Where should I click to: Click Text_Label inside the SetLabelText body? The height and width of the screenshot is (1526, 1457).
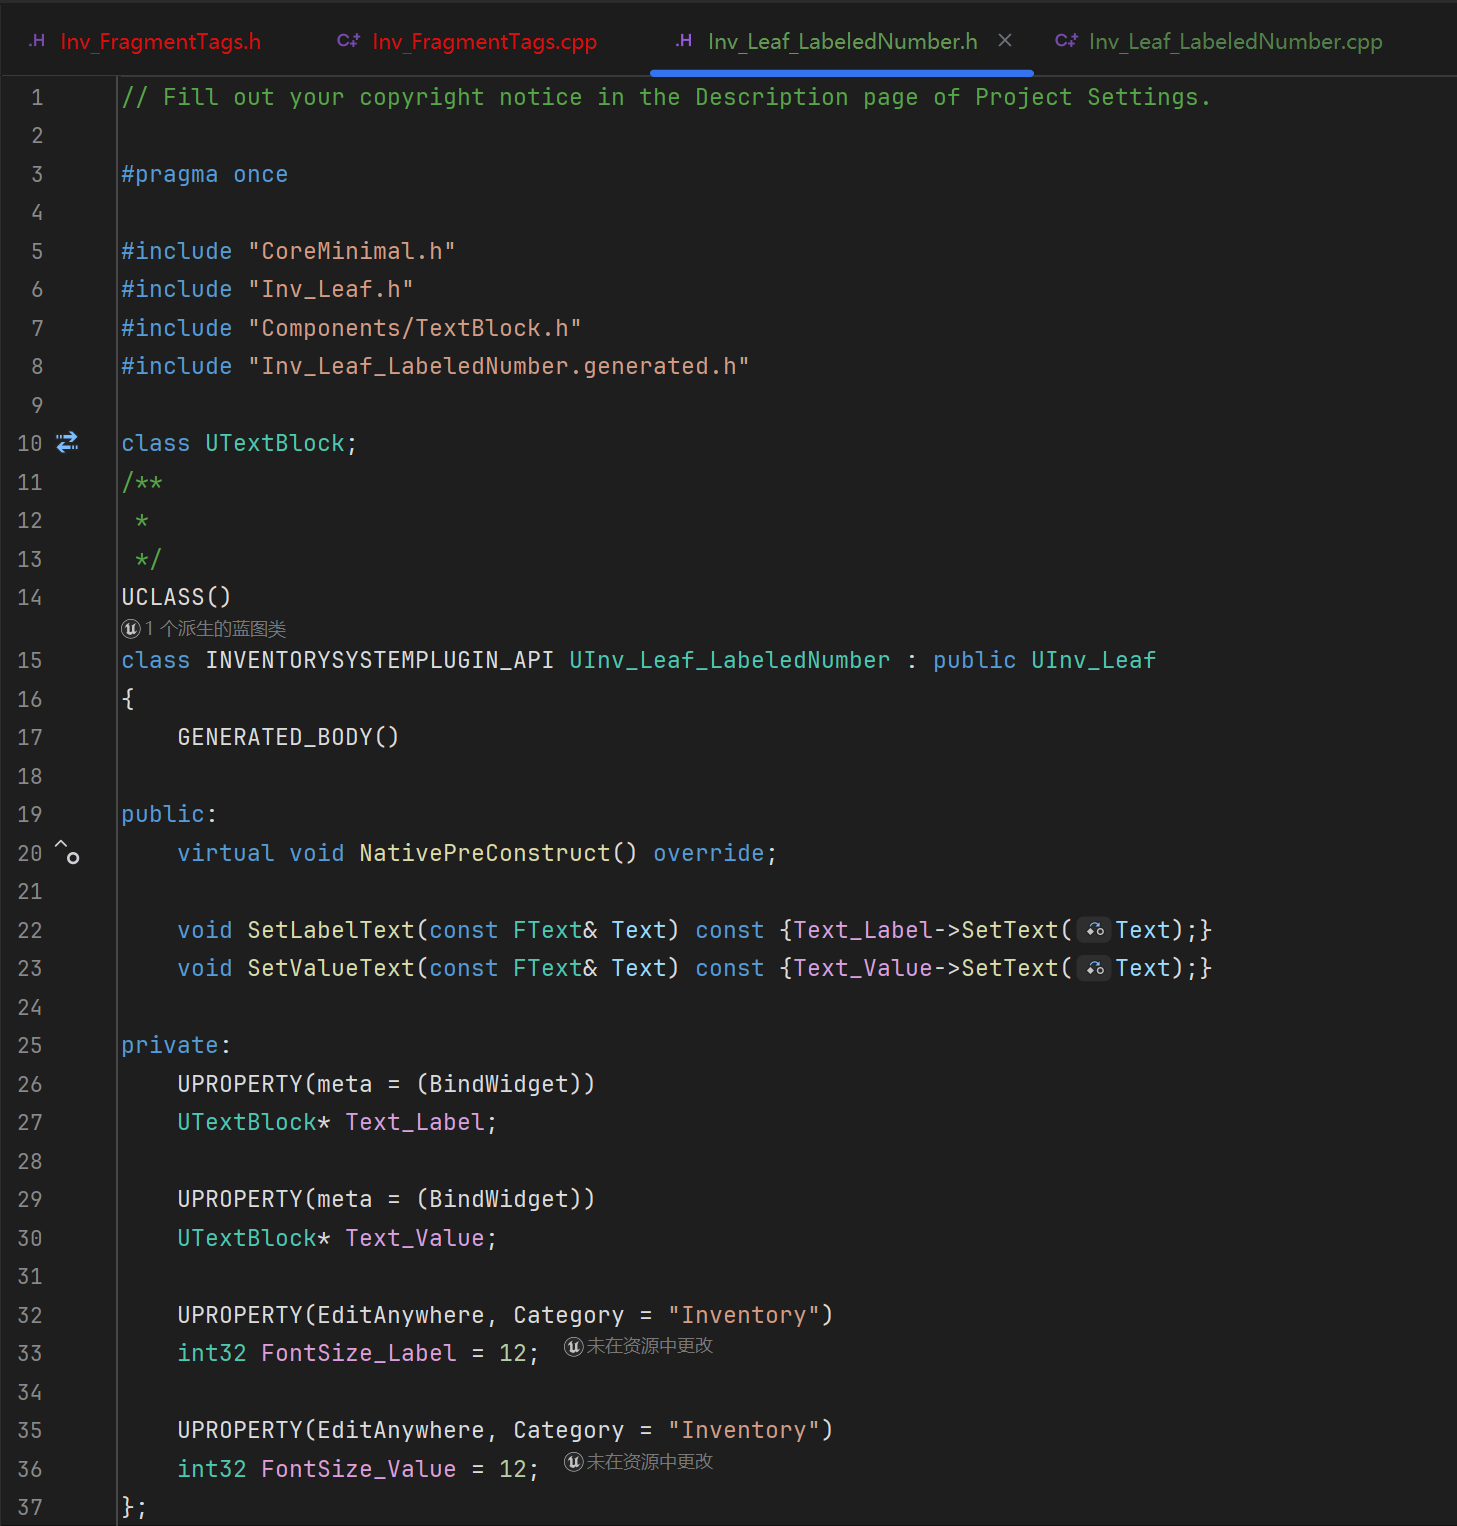(863, 930)
